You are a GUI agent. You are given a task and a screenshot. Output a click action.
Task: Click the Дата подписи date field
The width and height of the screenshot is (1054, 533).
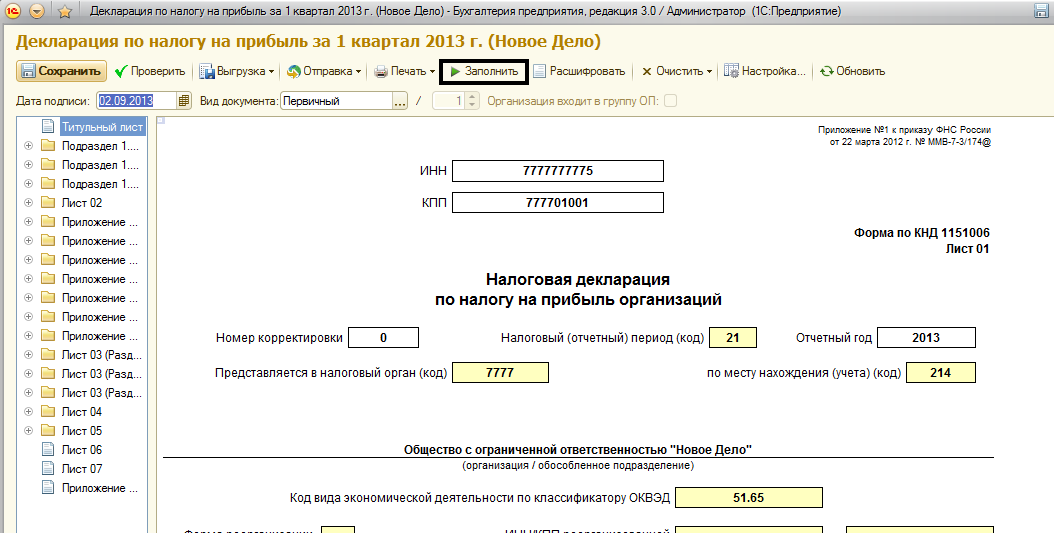[137, 101]
